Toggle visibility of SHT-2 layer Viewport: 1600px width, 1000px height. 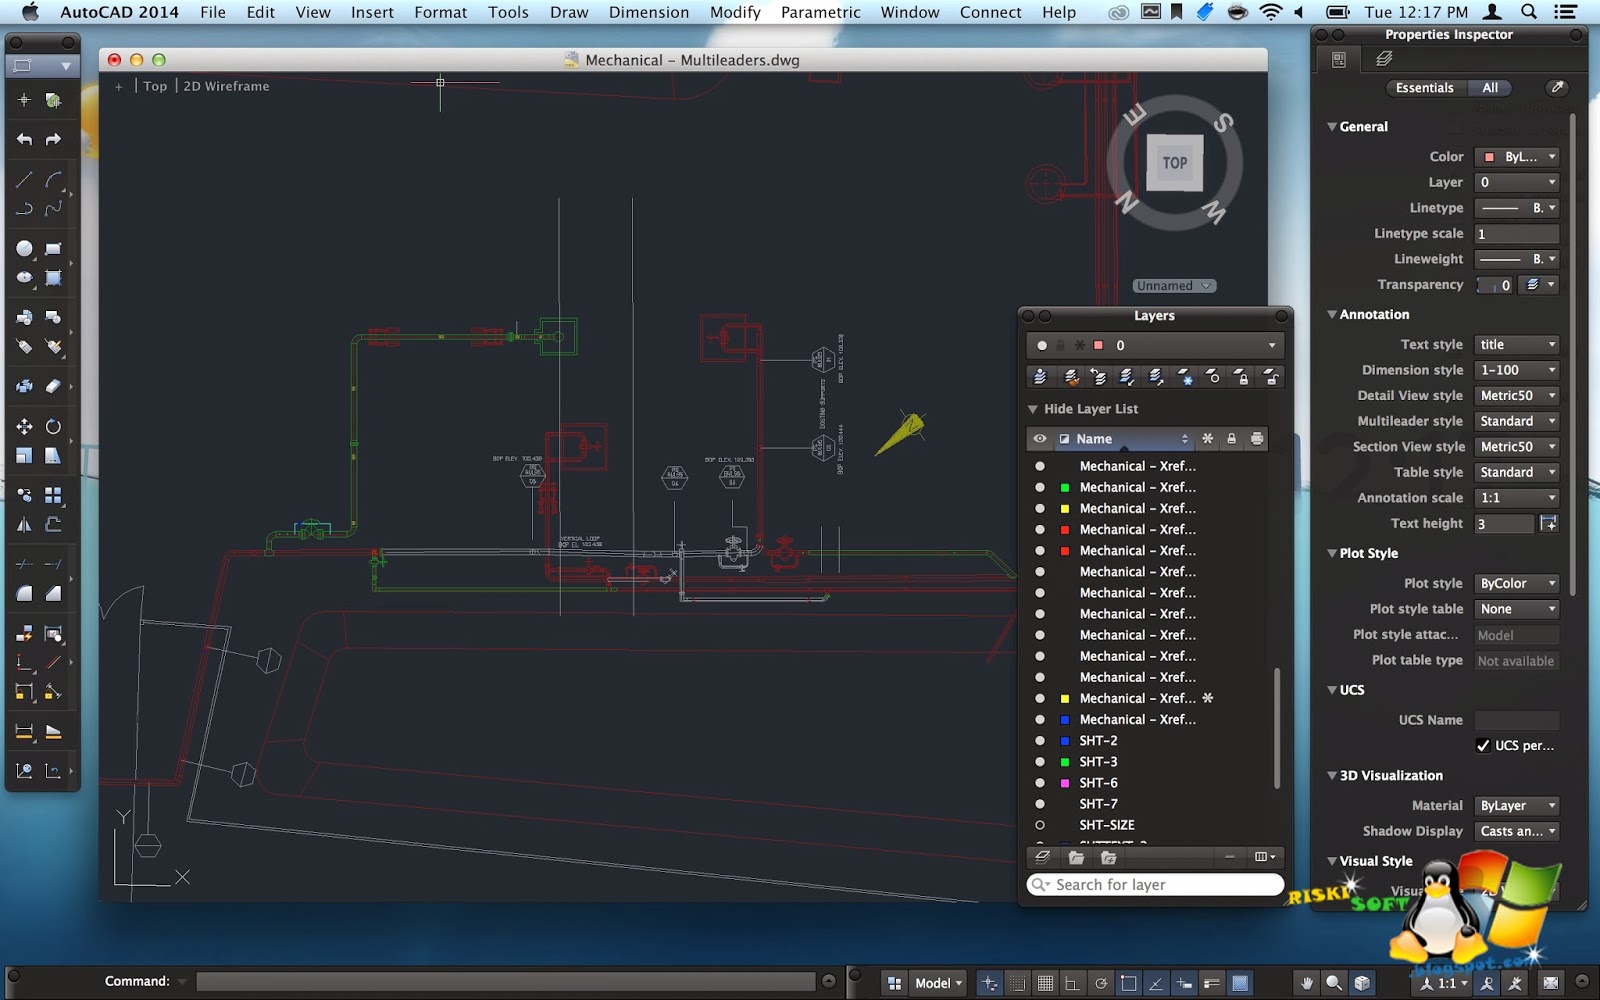(x=1040, y=741)
